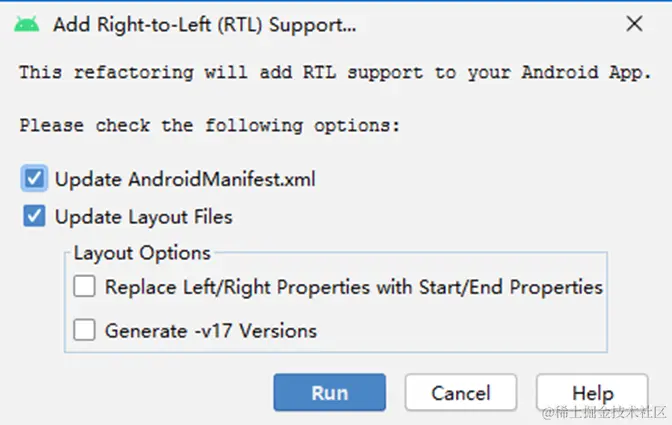Close the RTL Support dialog
The image size is (672, 425).
[633, 23]
